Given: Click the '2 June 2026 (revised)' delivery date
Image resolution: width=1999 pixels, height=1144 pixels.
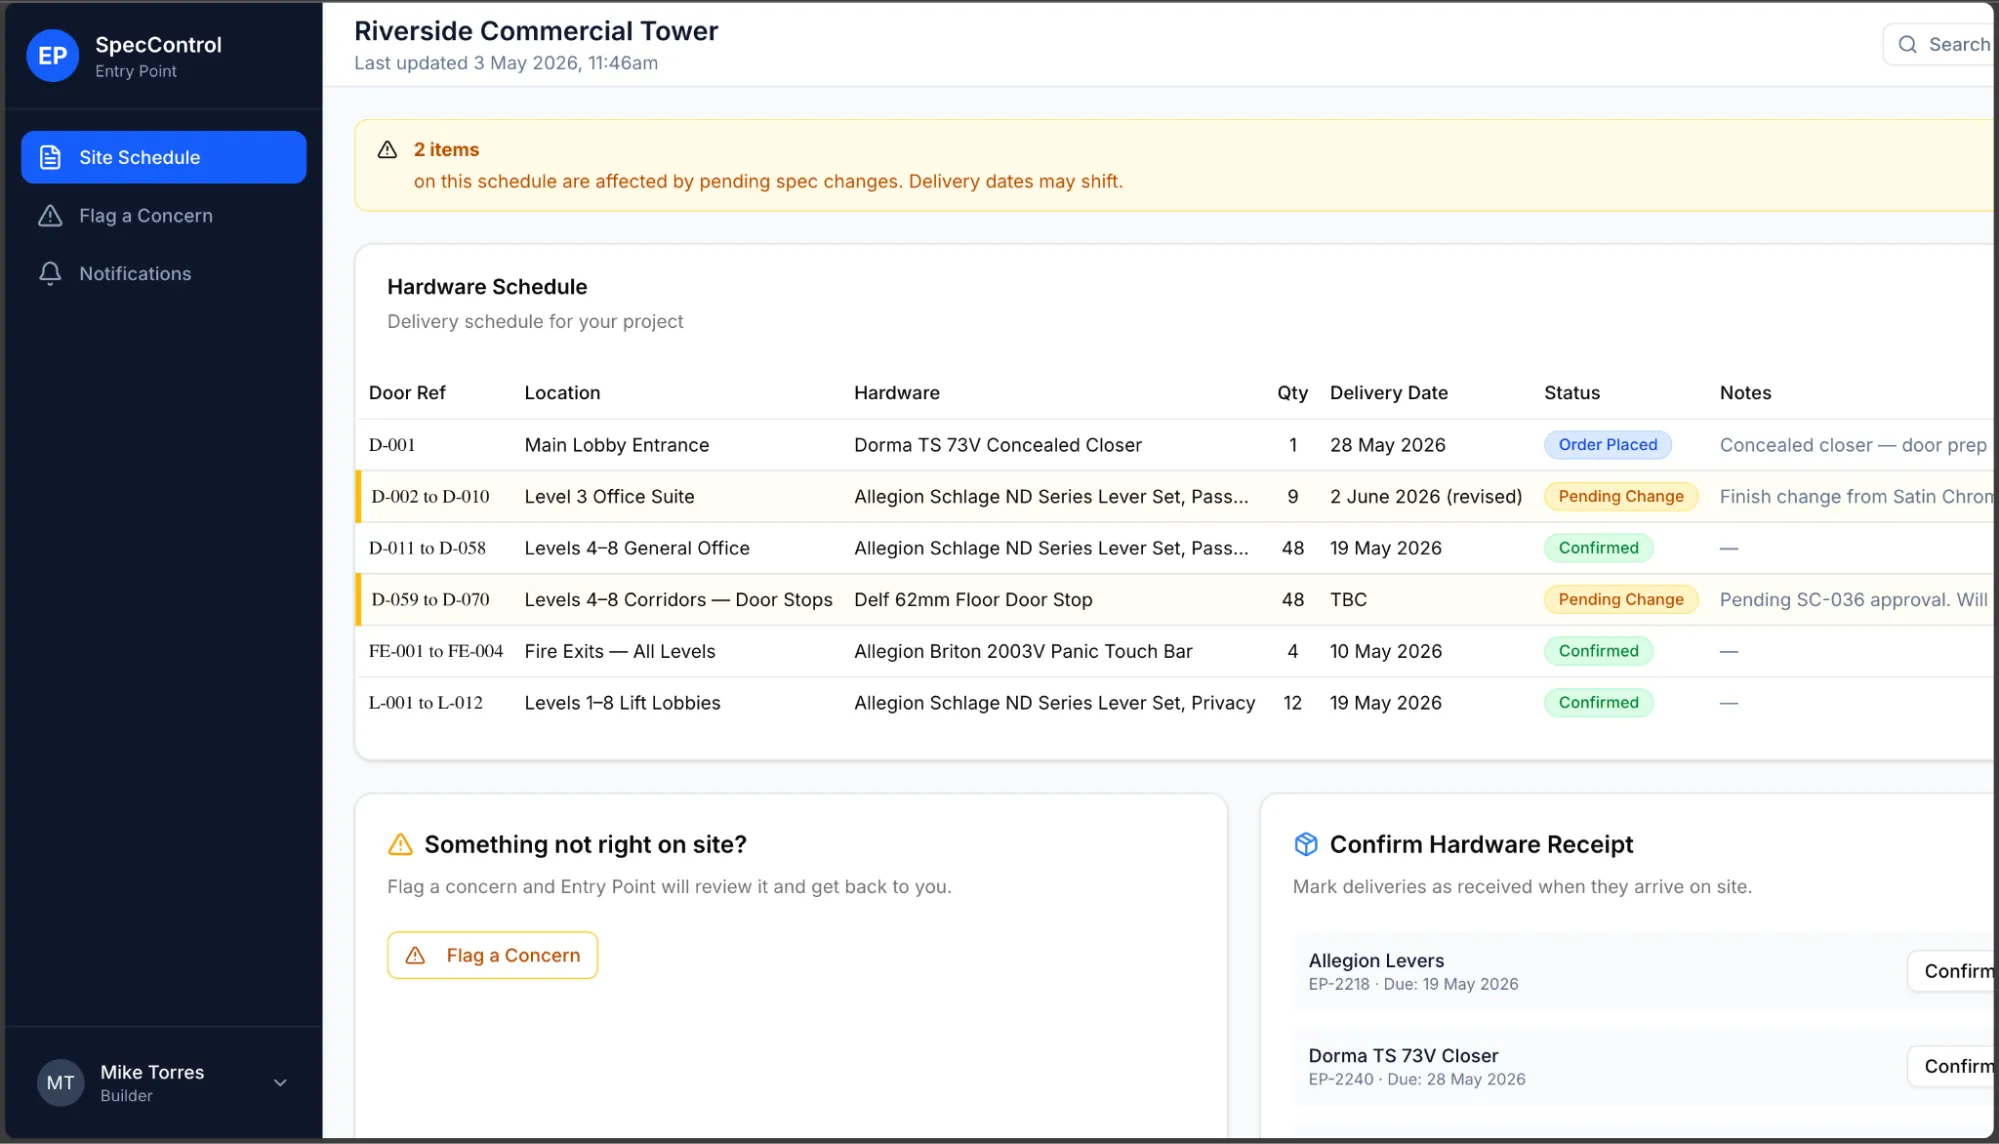Looking at the screenshot, I should coord(1426,496).
